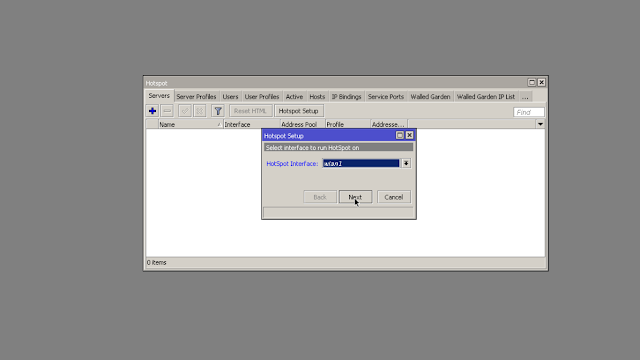Close the Hotspot window

coord(541,82)
